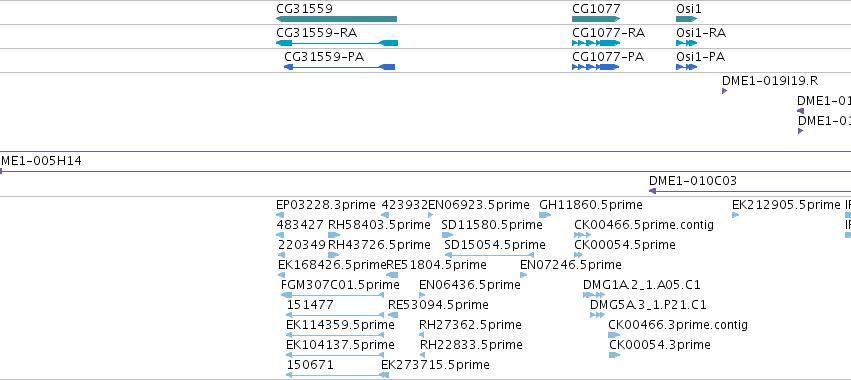The width and height of the screenshot is (851, 380).
Task: Select the DME1-010C03 clone label
Action: coord(693,181)
